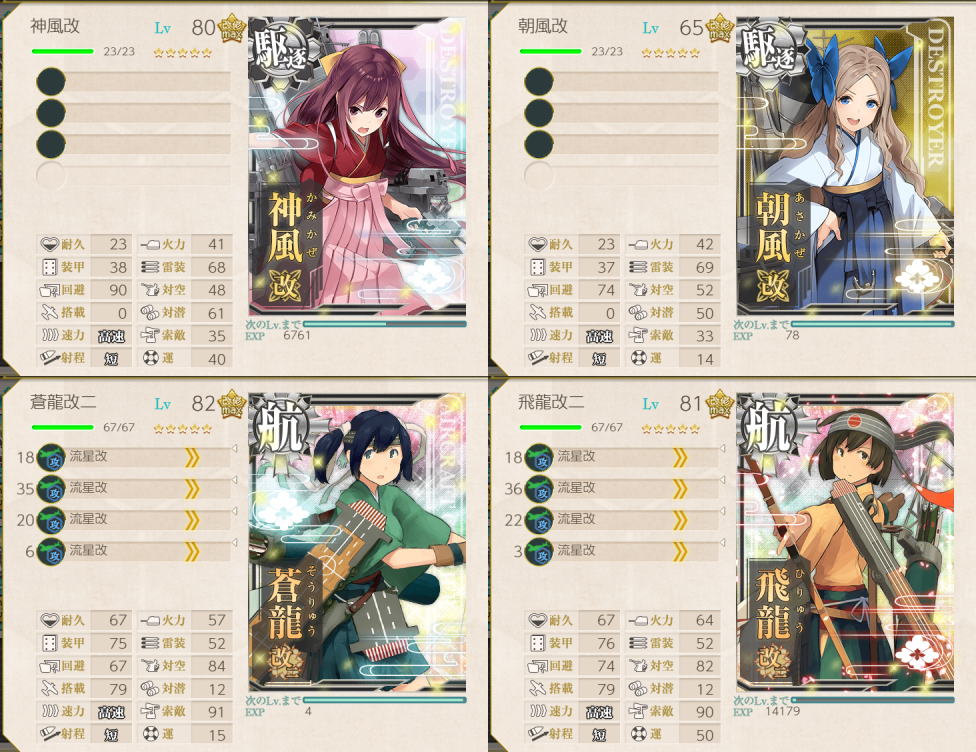Click the triangle marker on 蒼龍改二's 6-plane slot
976x752 pixels.
(x=234, y=542)
